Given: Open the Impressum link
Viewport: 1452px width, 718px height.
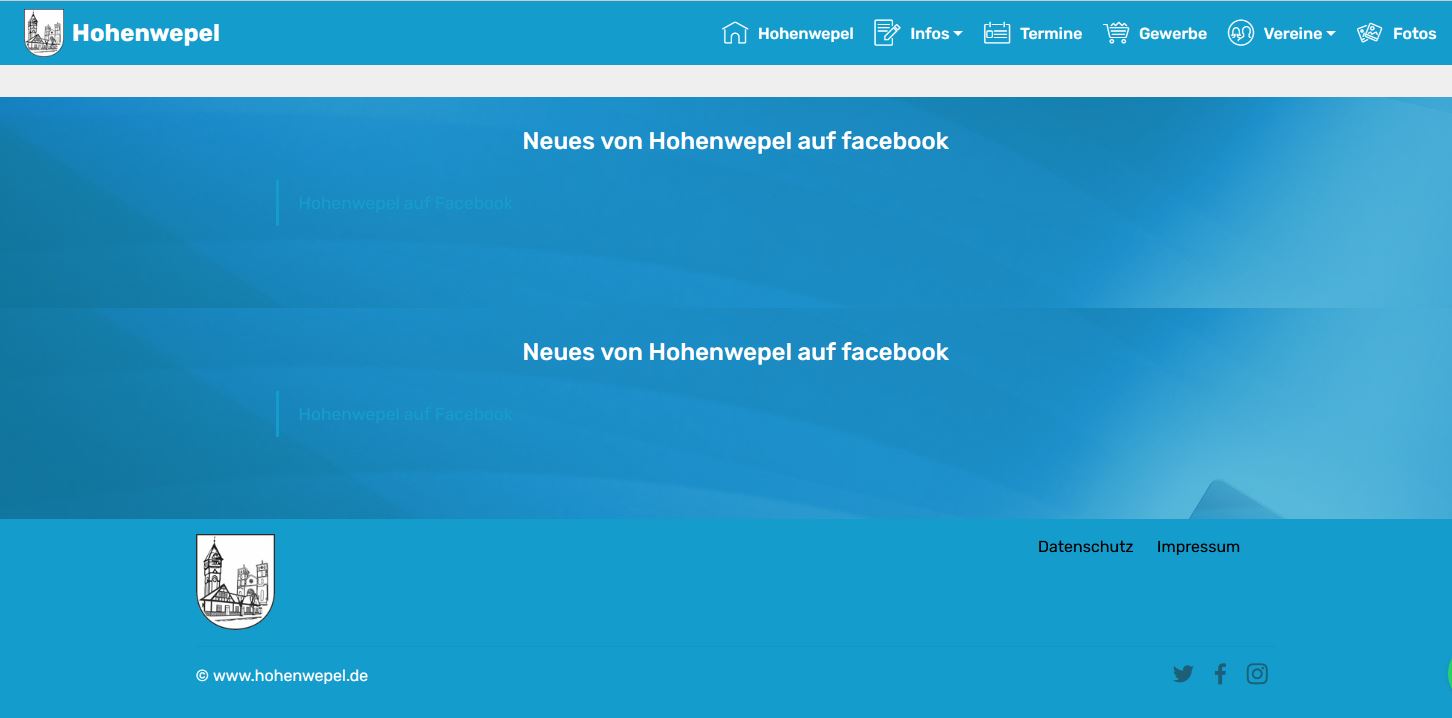Looking at the screenshot, I should tap(1198, 547).
